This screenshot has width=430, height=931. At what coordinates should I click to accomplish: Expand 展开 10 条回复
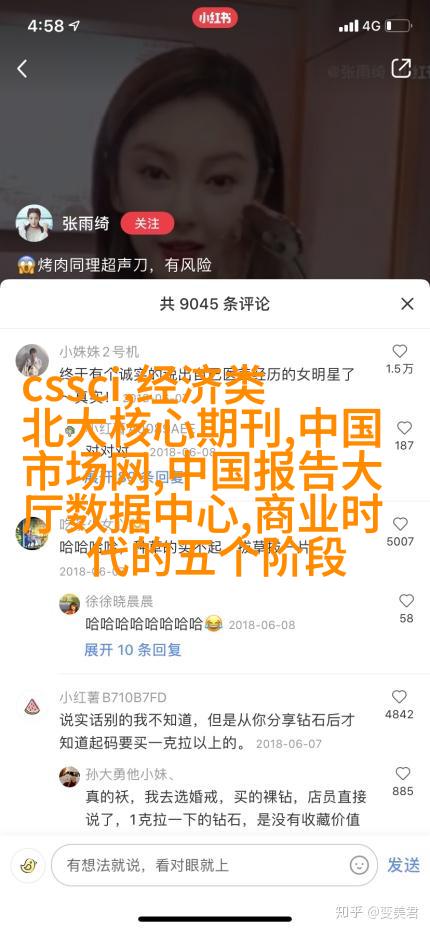click(132, 650)
